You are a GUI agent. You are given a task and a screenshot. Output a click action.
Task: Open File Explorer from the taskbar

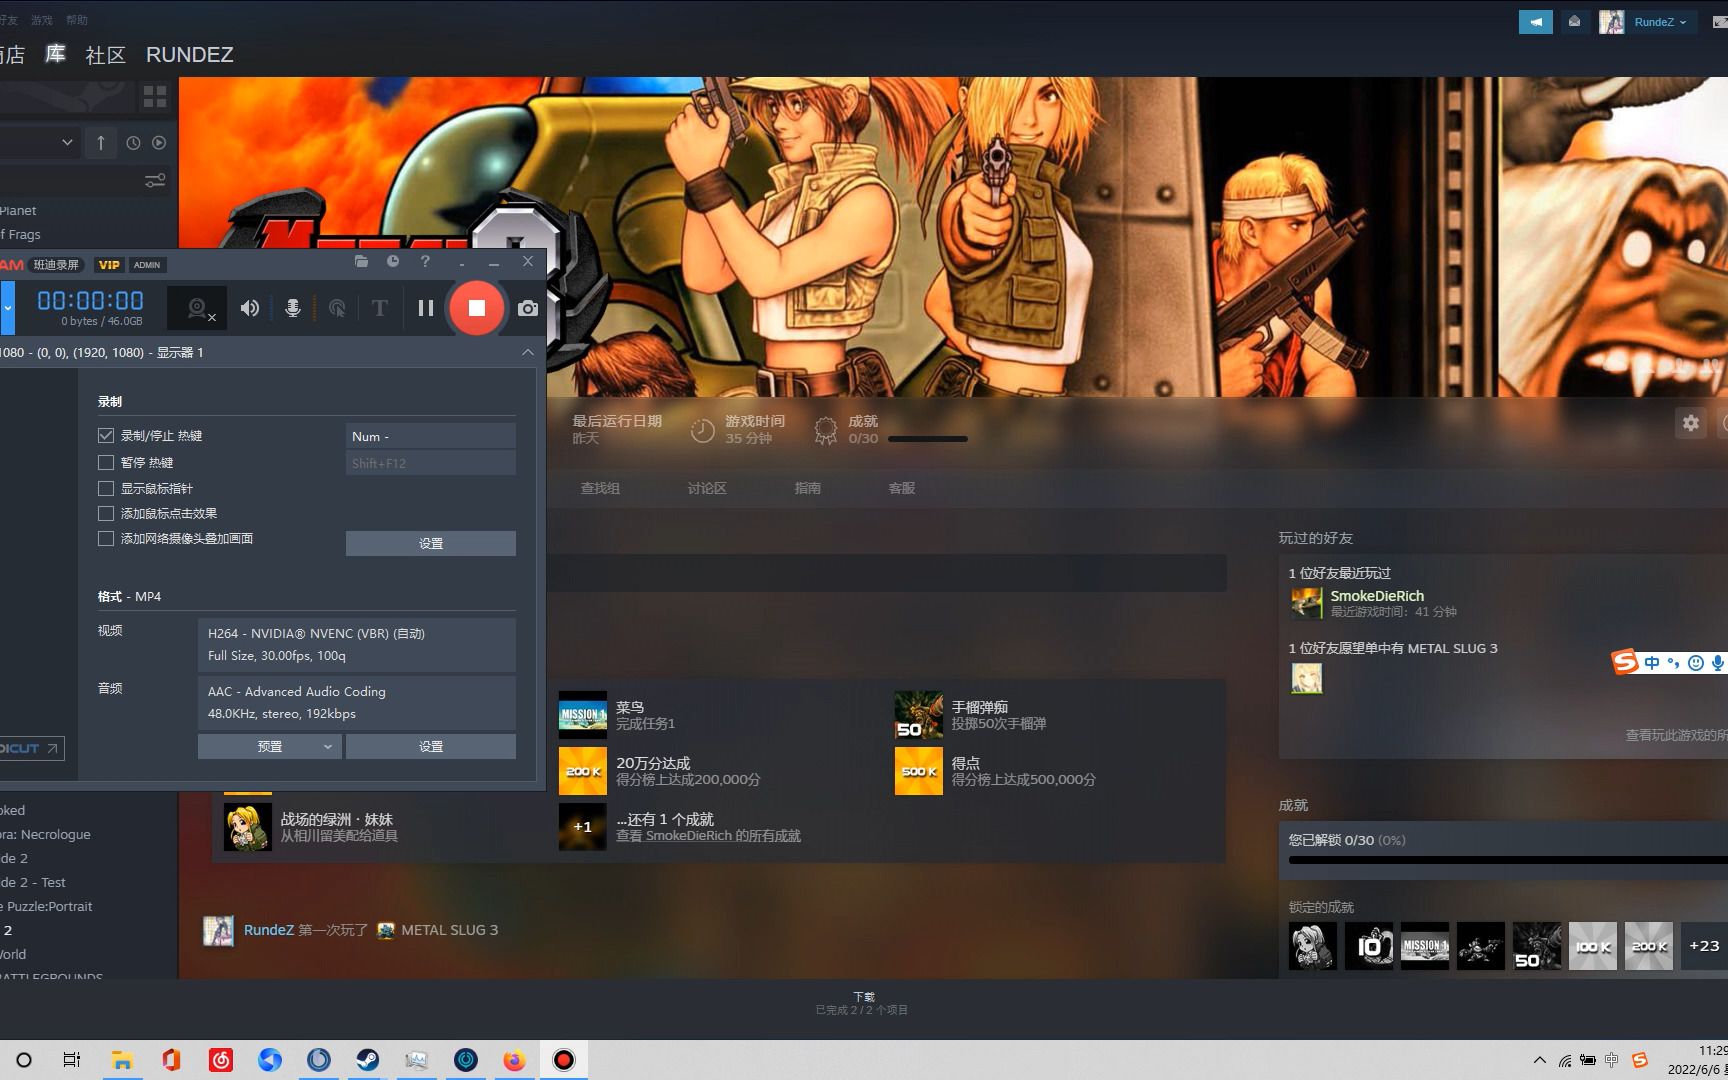click(x=122, y=1060)
